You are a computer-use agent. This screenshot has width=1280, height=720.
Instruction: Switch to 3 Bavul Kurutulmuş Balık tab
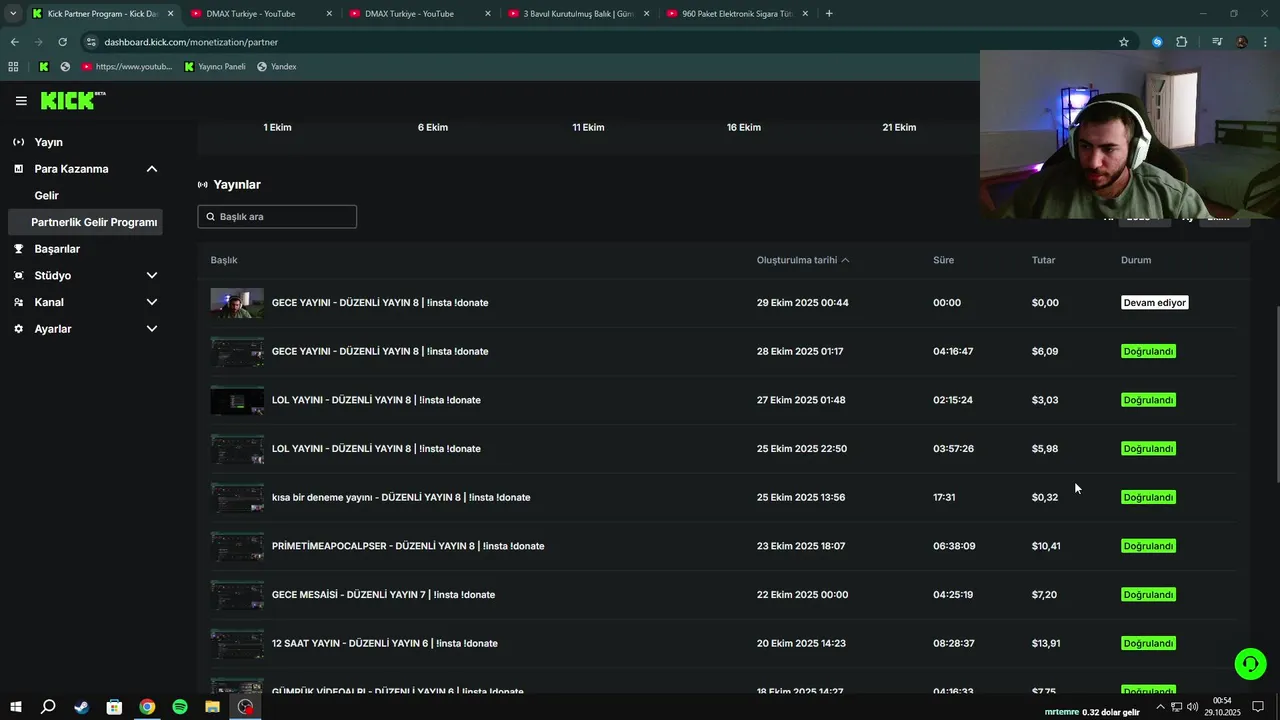tap(578, 14)
